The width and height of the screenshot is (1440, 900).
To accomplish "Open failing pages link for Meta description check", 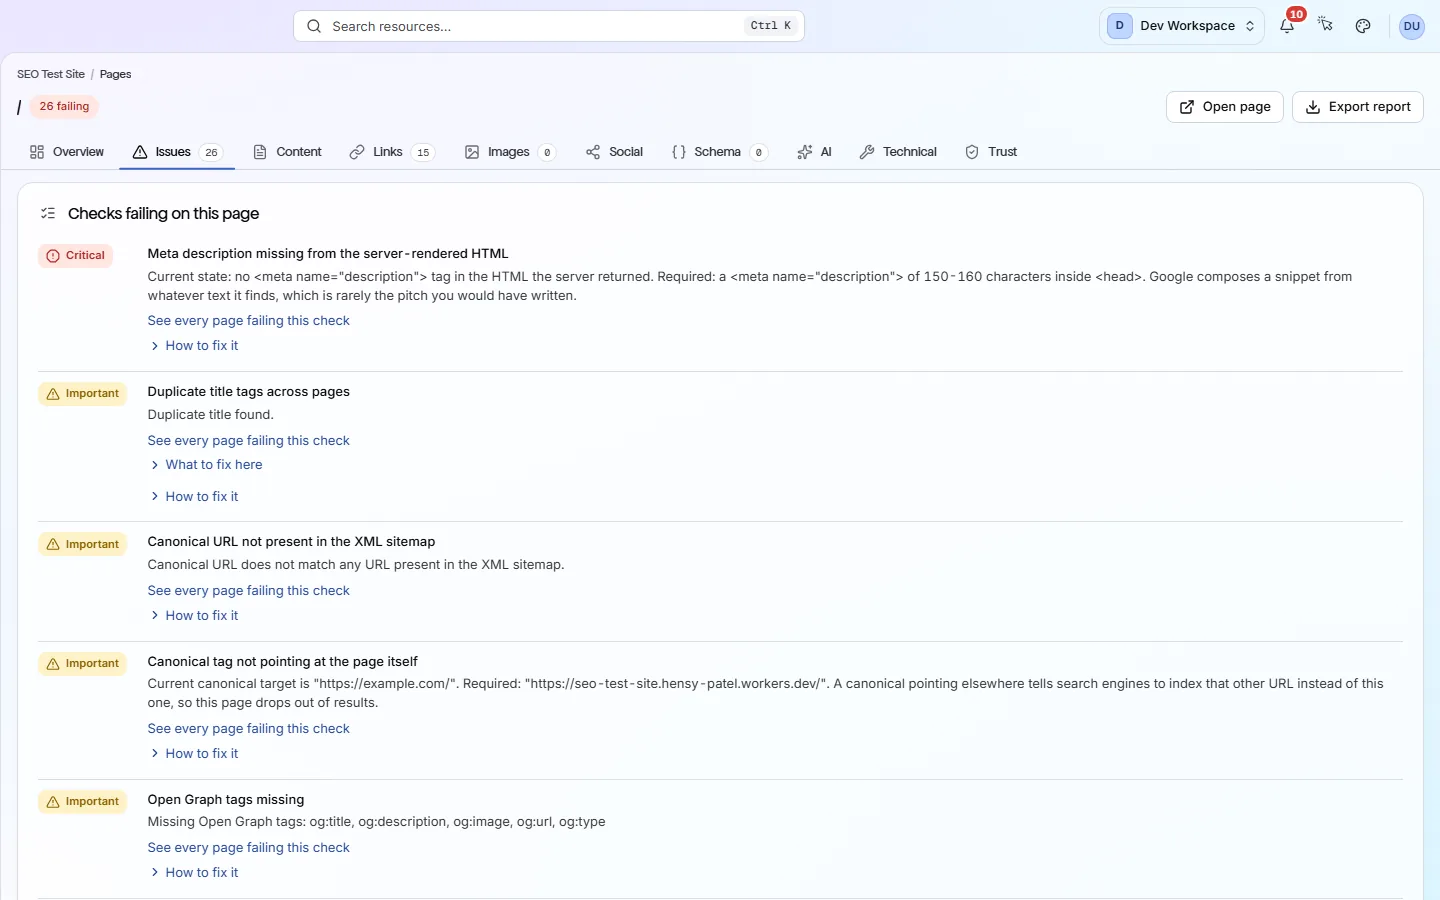I will tap(249, 321).
